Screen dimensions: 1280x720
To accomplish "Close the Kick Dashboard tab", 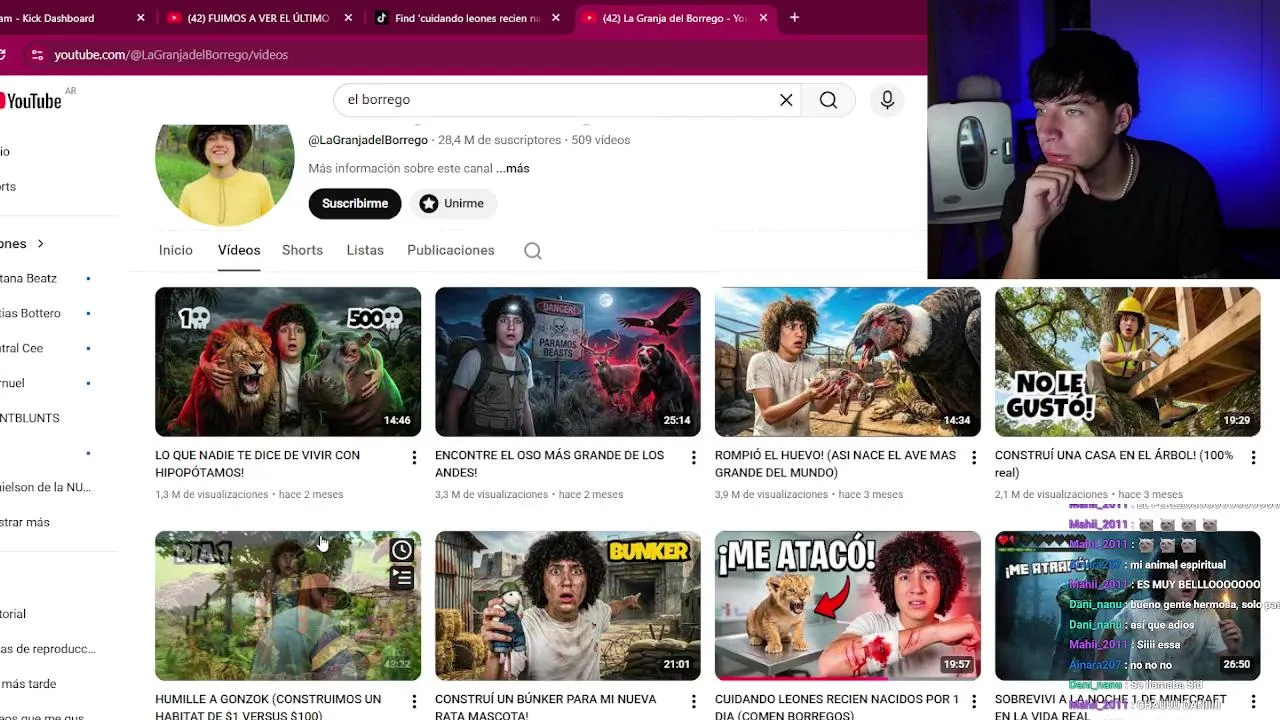I will click(x=140, y=18).
